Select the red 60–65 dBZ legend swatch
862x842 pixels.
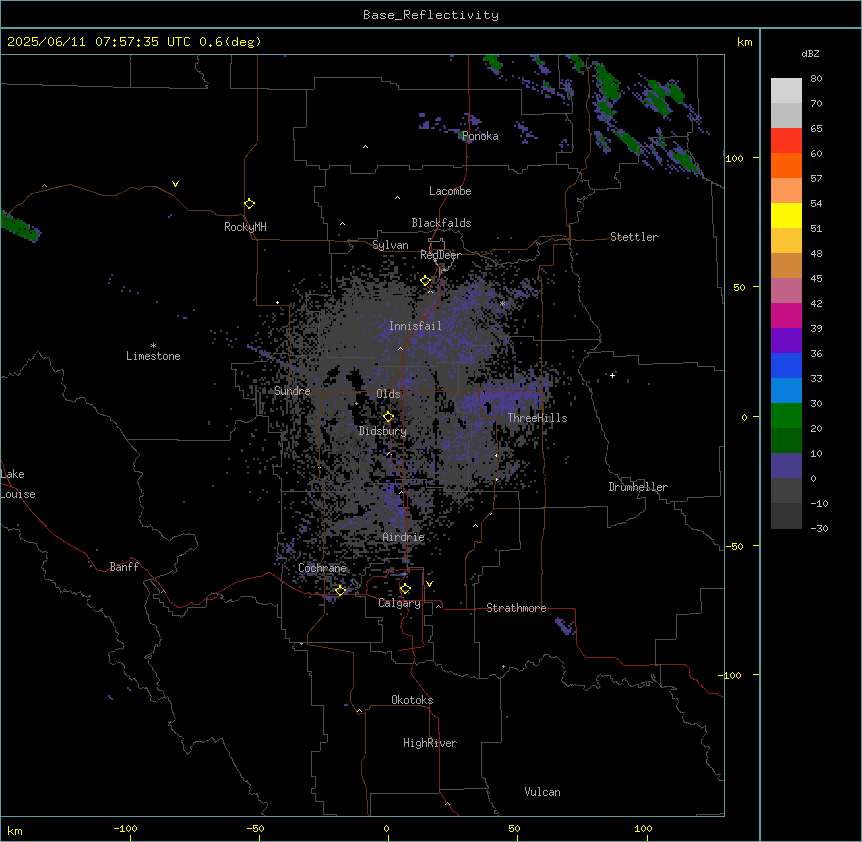click(786, 141)
